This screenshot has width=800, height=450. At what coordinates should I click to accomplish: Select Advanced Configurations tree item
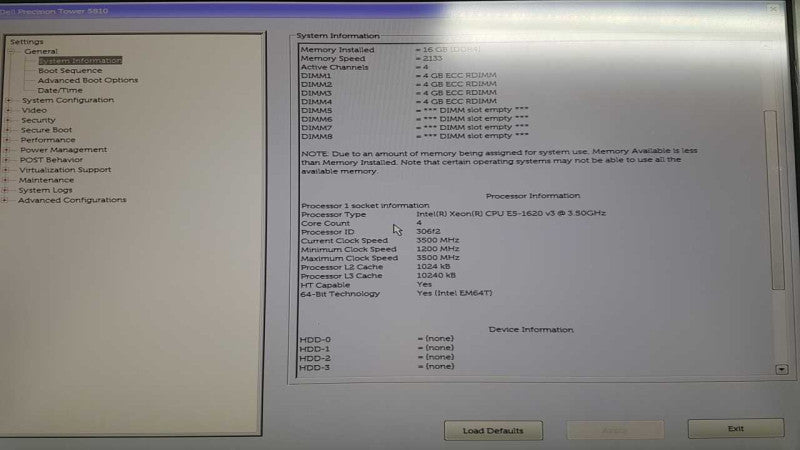(72, 200)
